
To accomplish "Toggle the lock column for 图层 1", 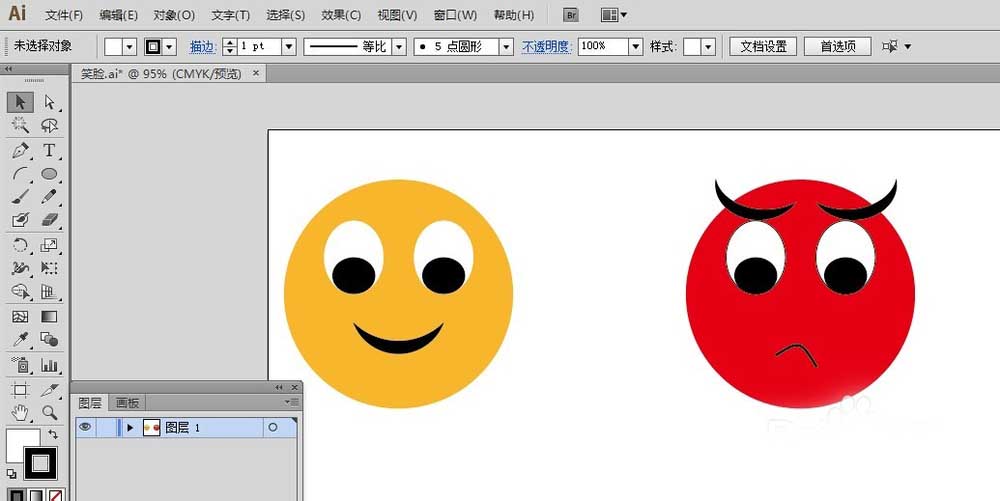I will pyautogui.click(x=106, y=428).
